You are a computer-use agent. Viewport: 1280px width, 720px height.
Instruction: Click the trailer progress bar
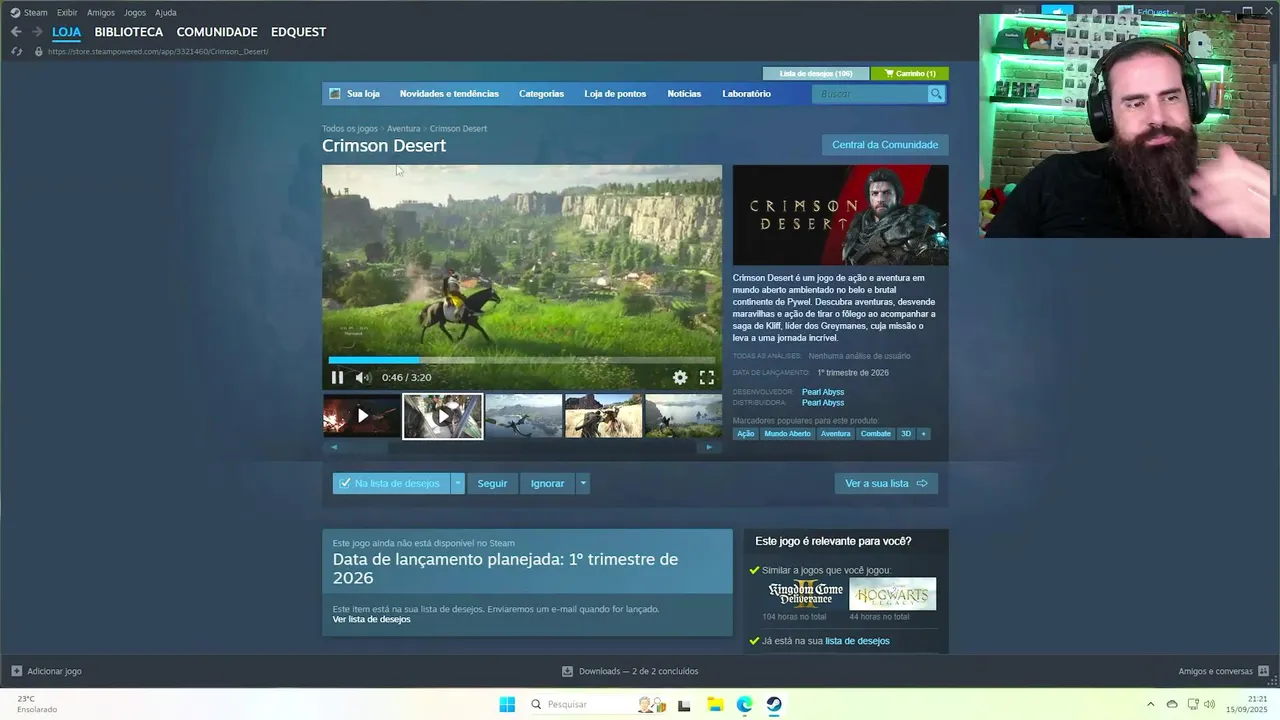pyautogui.click(x=521, y=360)
